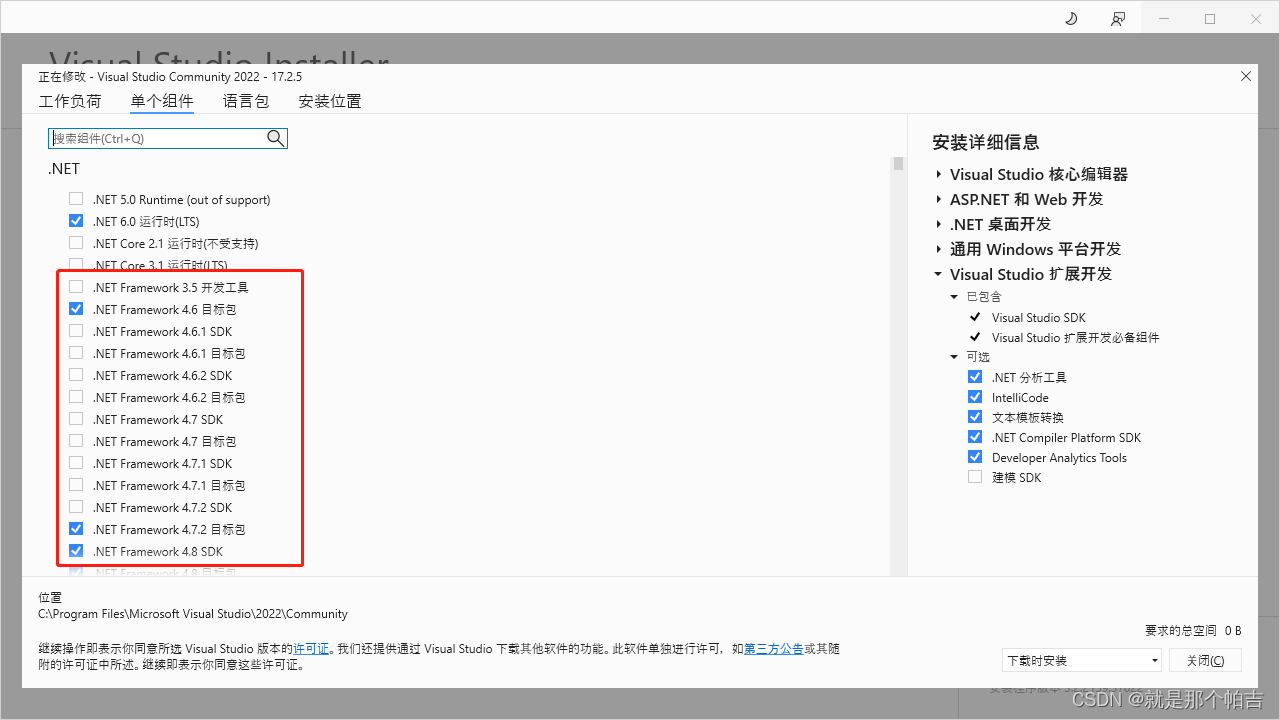Expand 通用 Windows 平台开发 details

point(938,249)
